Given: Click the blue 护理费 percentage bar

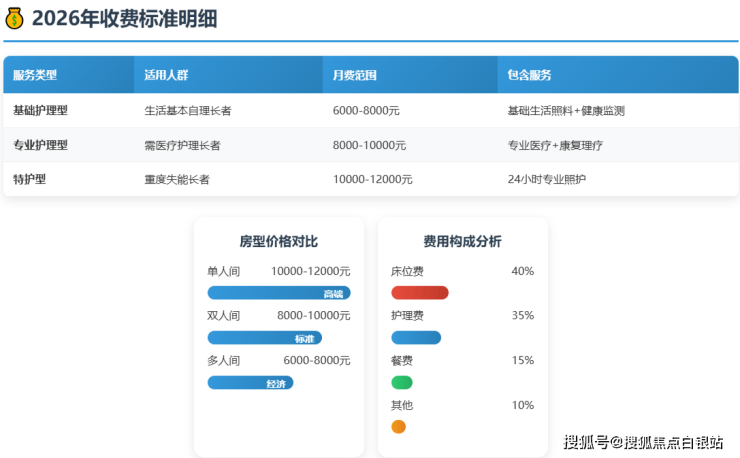Looking at the screenshot, I should click(415, 338).
